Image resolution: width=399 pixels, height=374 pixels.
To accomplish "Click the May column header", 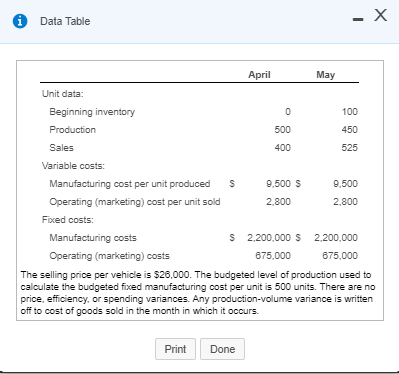I will 326,75.
